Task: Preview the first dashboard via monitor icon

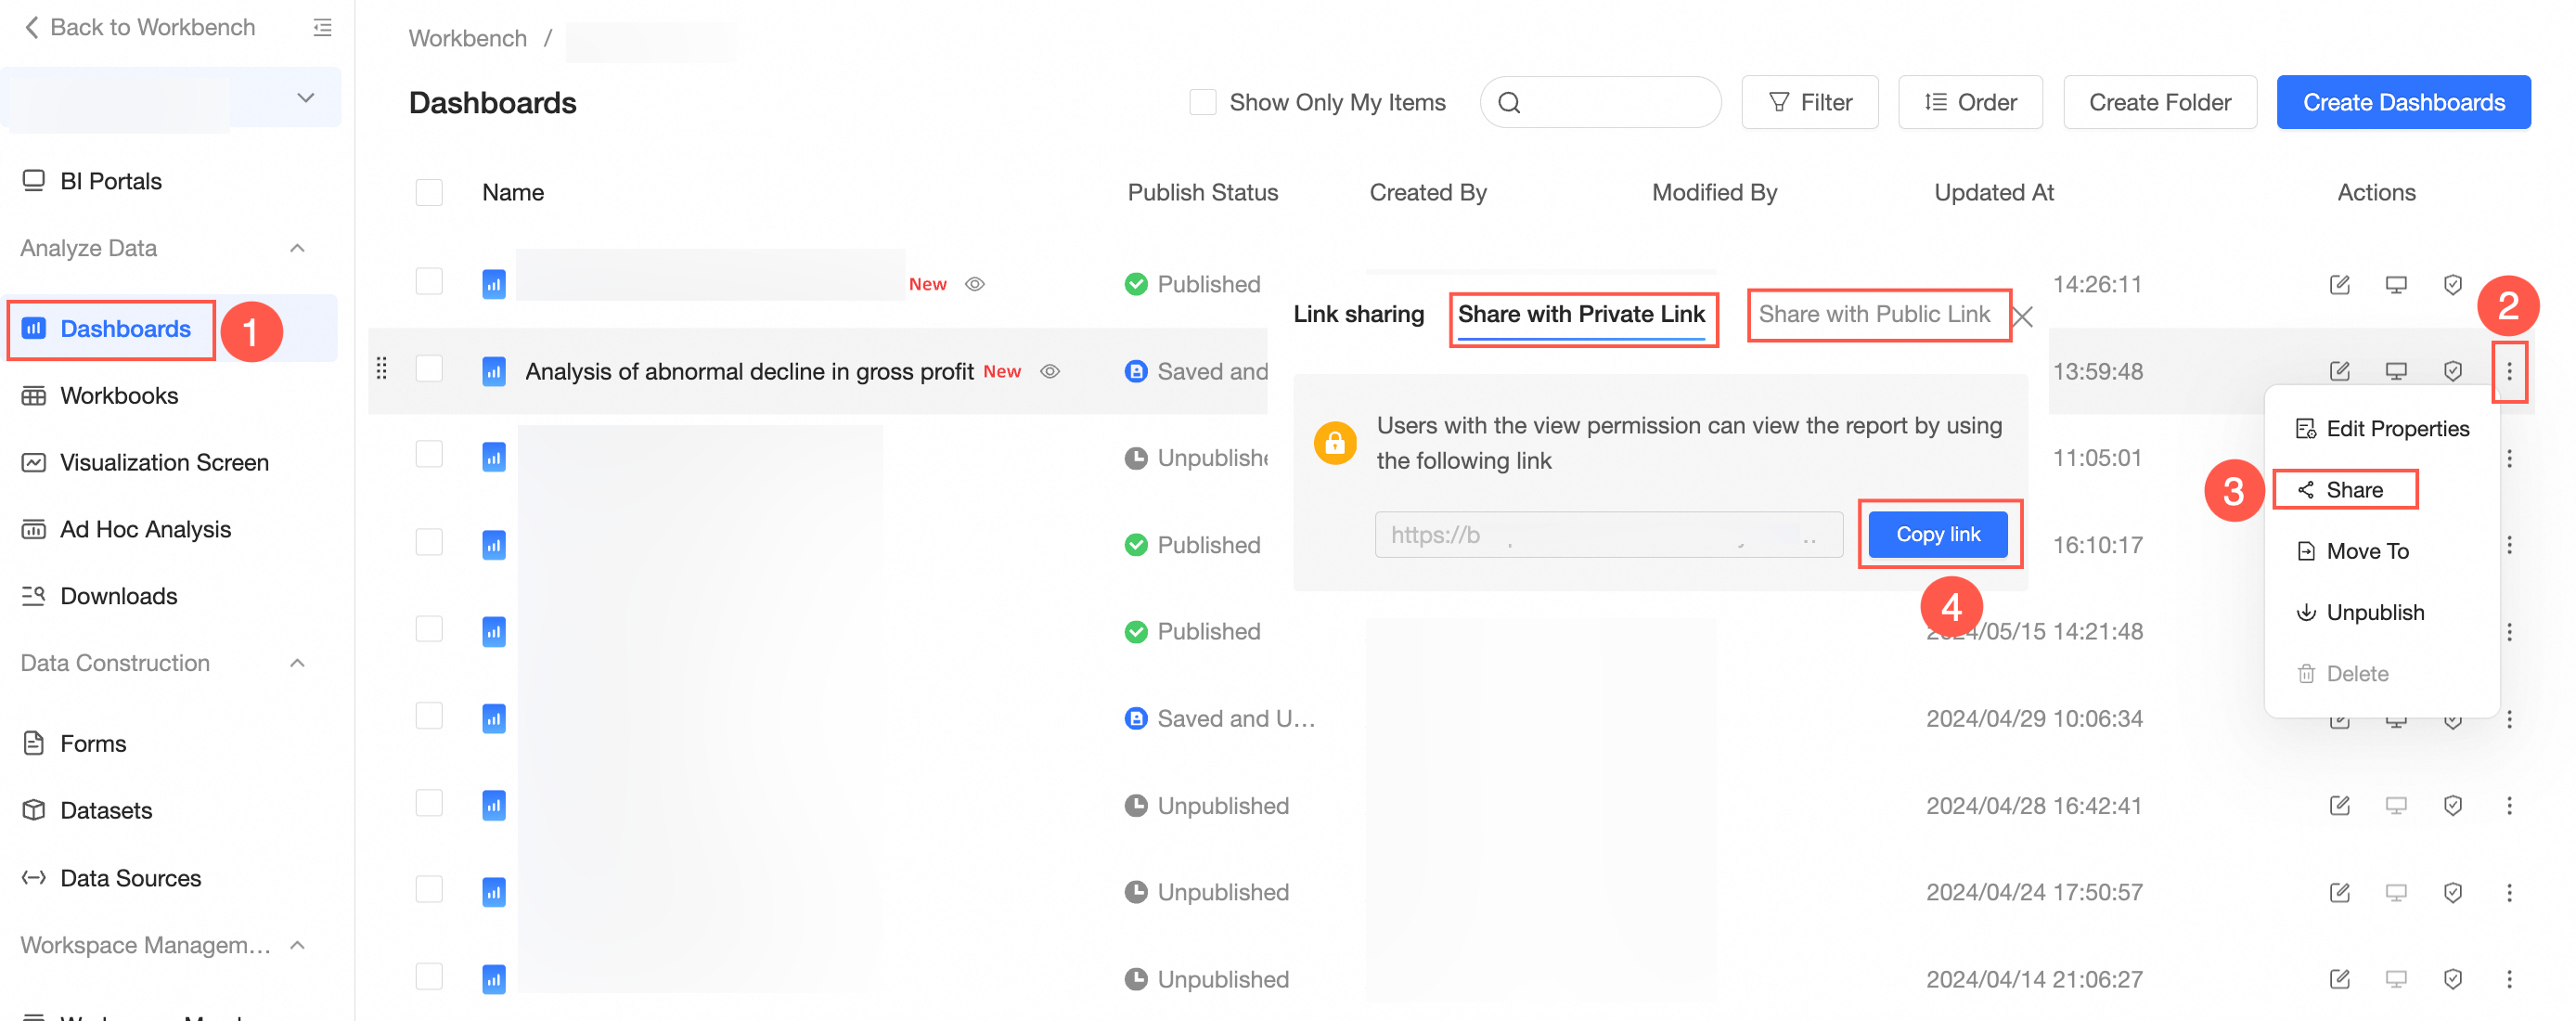Action: click(2395, 284)
